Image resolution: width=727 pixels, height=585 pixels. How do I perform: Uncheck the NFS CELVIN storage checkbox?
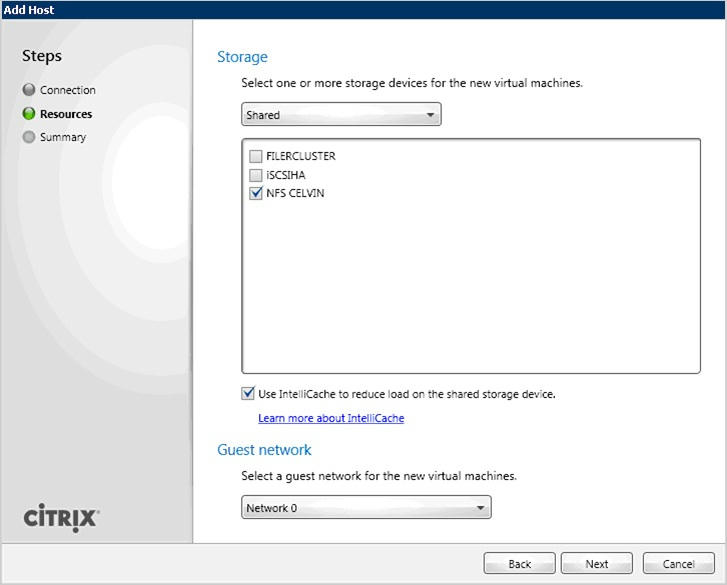255,193
